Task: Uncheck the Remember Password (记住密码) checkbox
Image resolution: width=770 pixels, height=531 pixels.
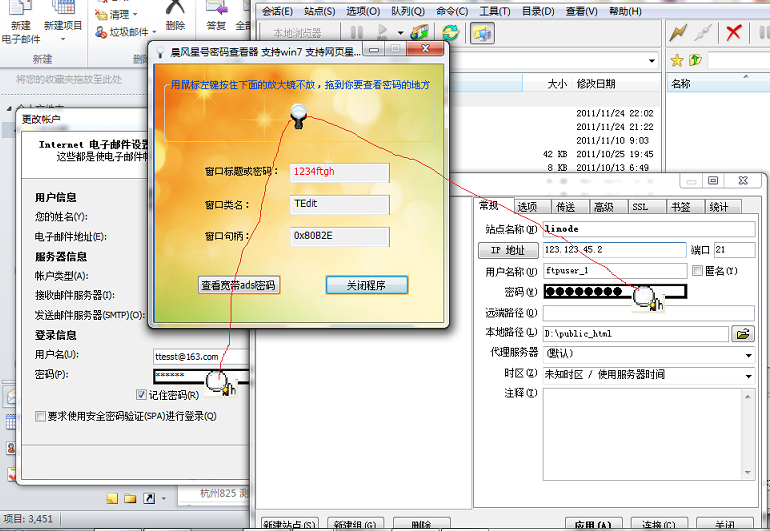Action: pos(141,395)
